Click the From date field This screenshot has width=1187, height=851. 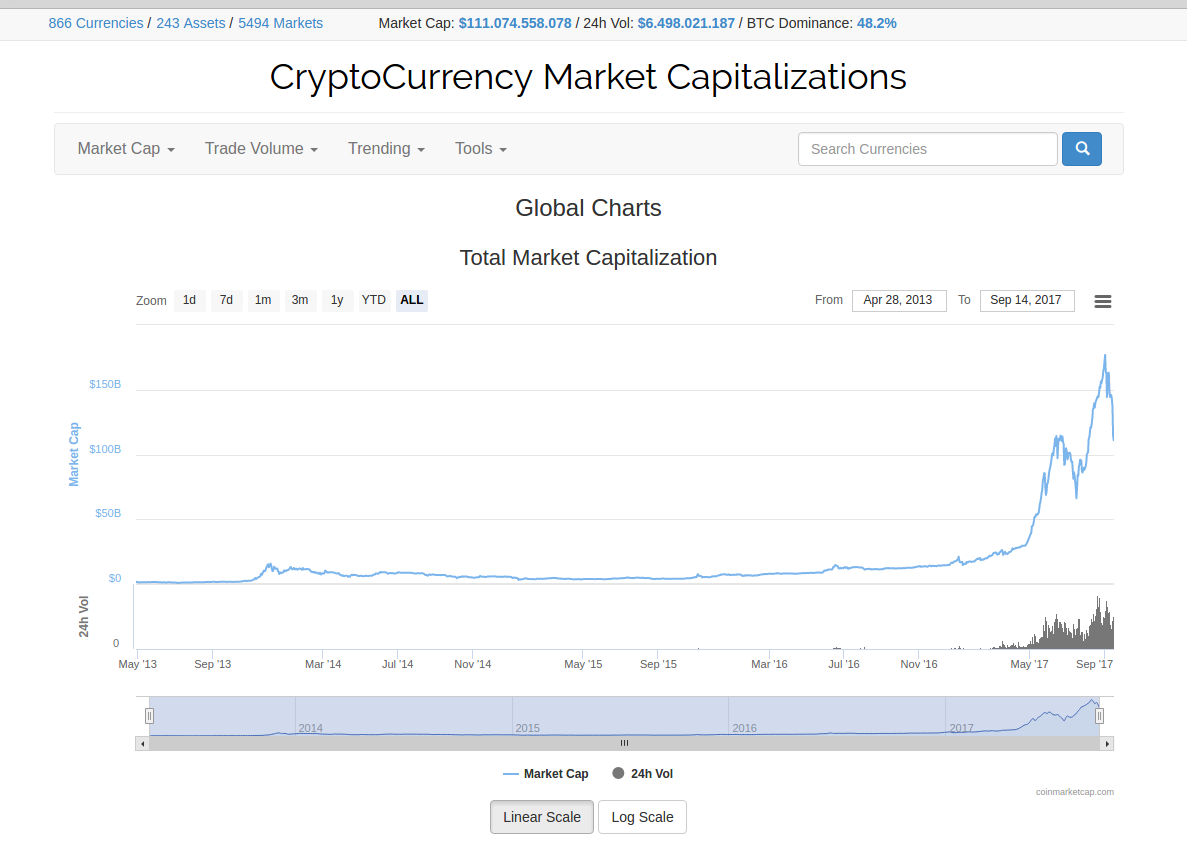click(x=899, y=301)
